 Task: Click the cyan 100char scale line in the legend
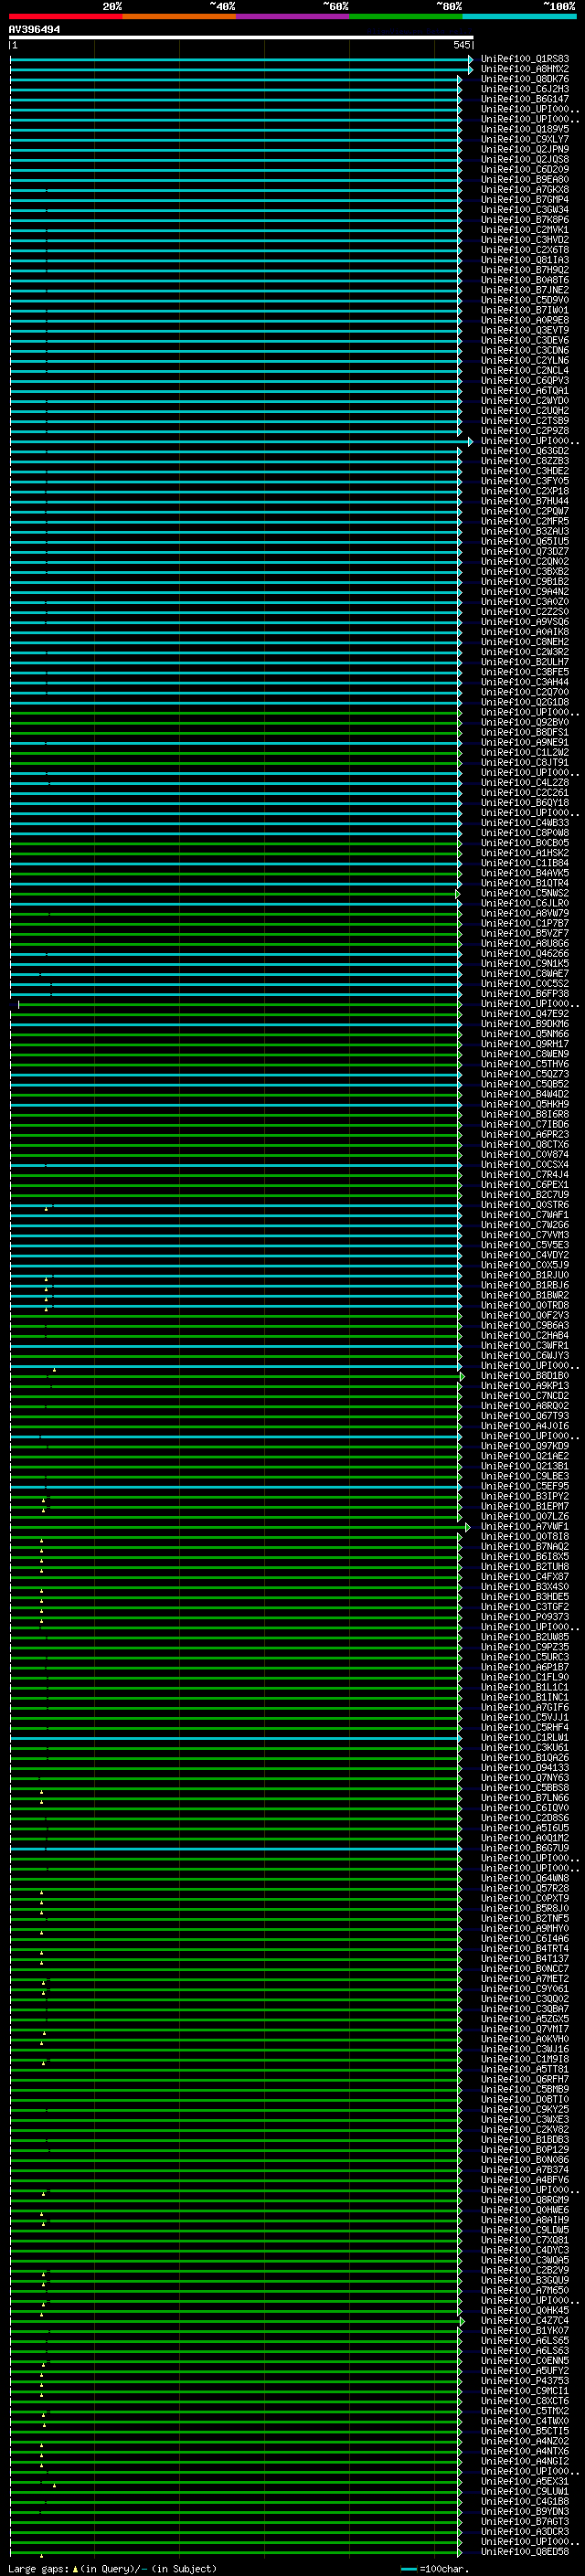pyautogui.click(x=408, y=2569)
